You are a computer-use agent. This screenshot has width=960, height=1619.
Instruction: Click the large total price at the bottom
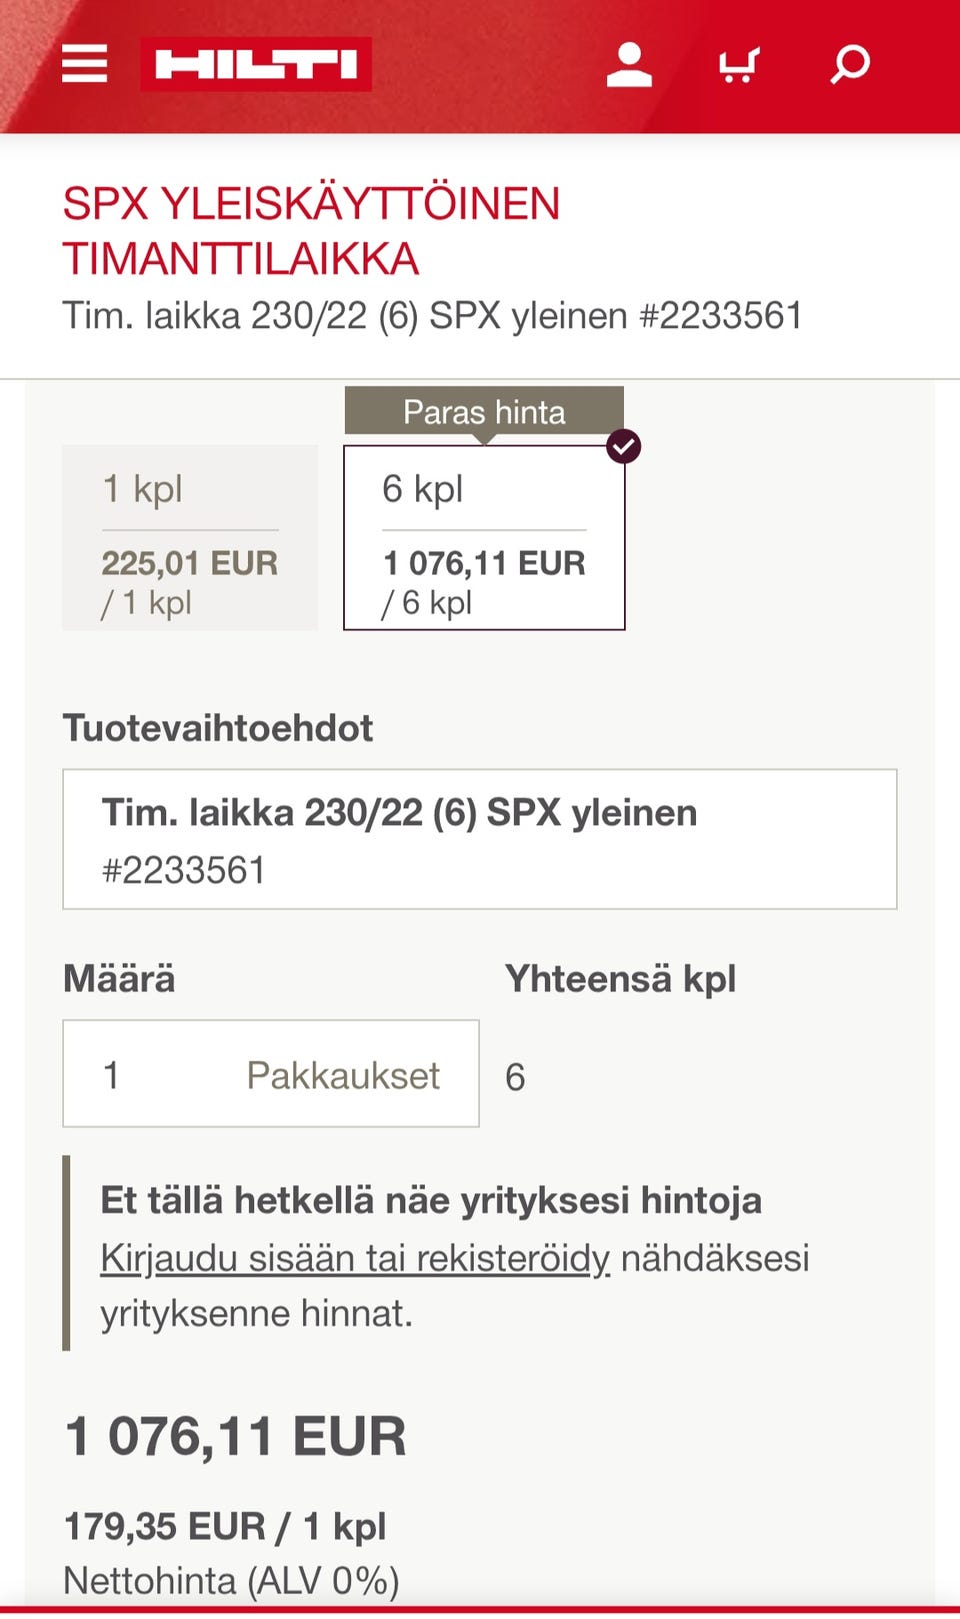[x=235, y=1436]
